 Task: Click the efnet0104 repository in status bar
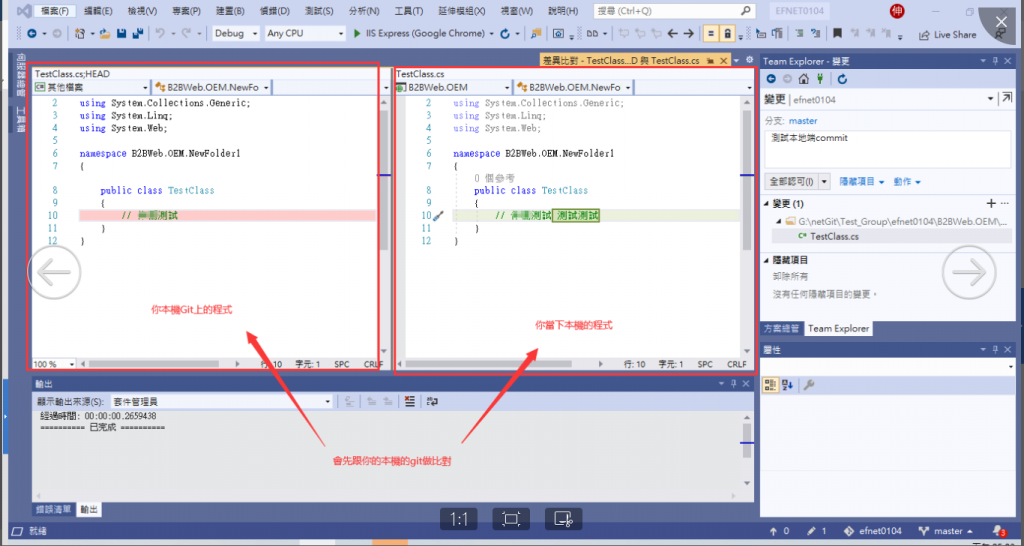point(873,531)
